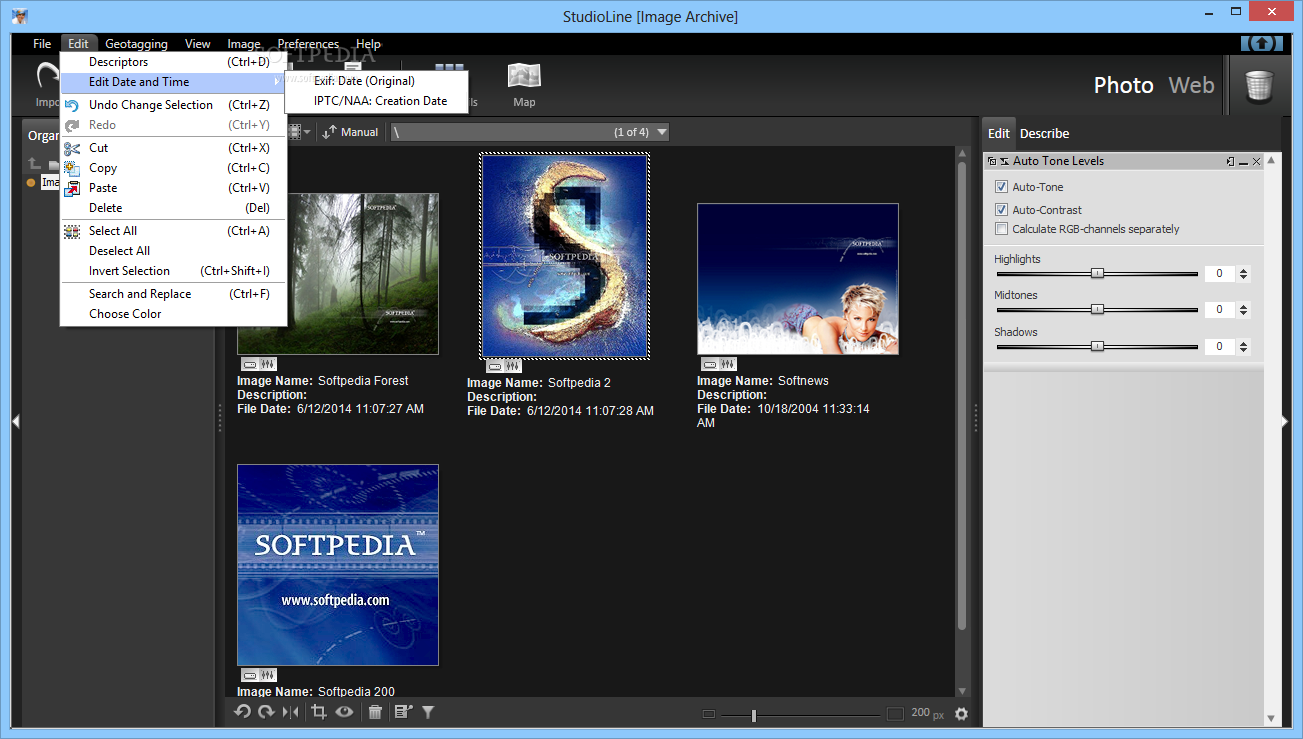Screen dimensions: 1303x739
Task: Collapse the right panel with the right-edge arrow
Action: pyautogui.click(x=1286, y=422)
